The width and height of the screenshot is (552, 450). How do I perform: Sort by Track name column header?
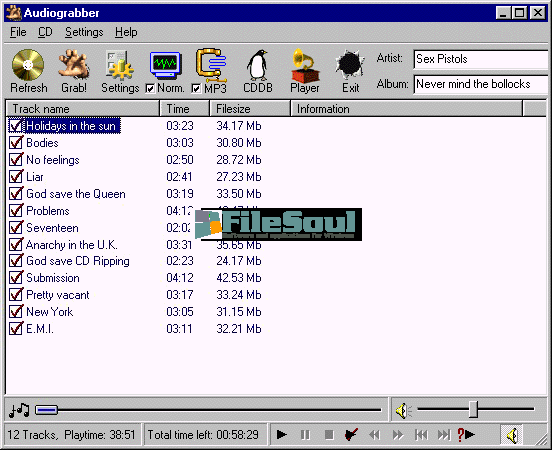pyautogui.click(x=83, y=109)
